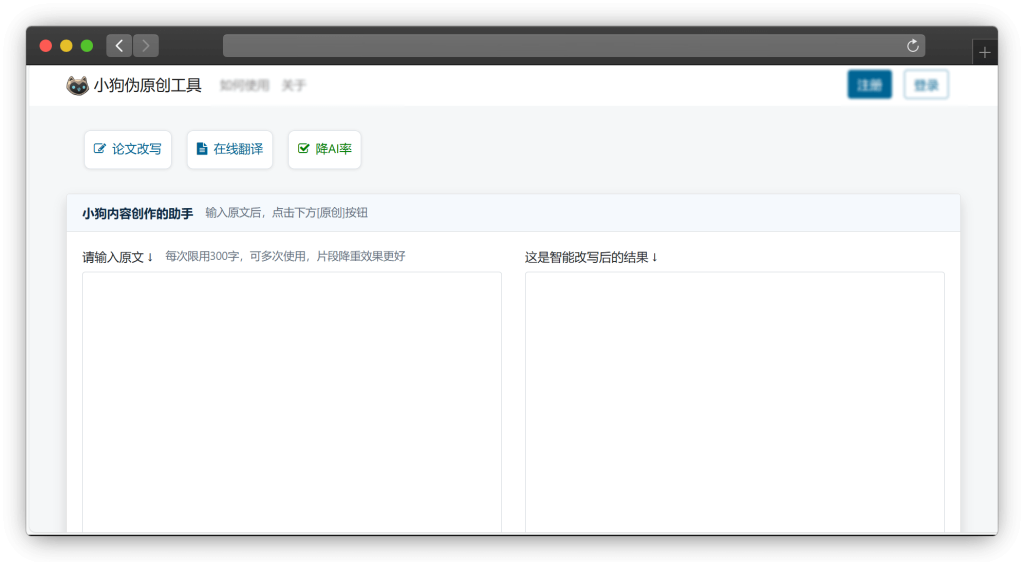
Task: Click the cat logo icon in header
Action: 77,86
